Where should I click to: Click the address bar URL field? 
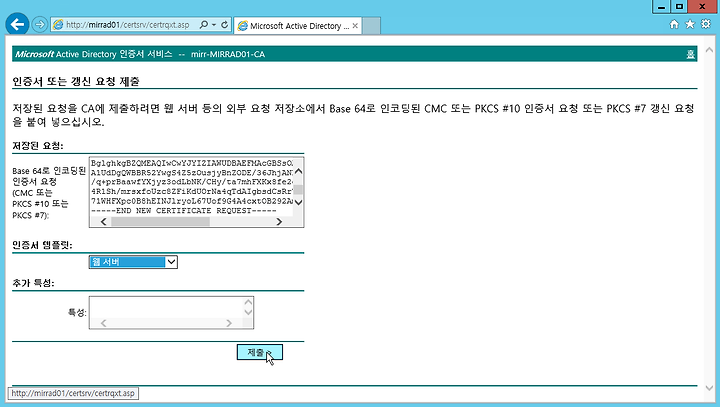coord(128,25)
